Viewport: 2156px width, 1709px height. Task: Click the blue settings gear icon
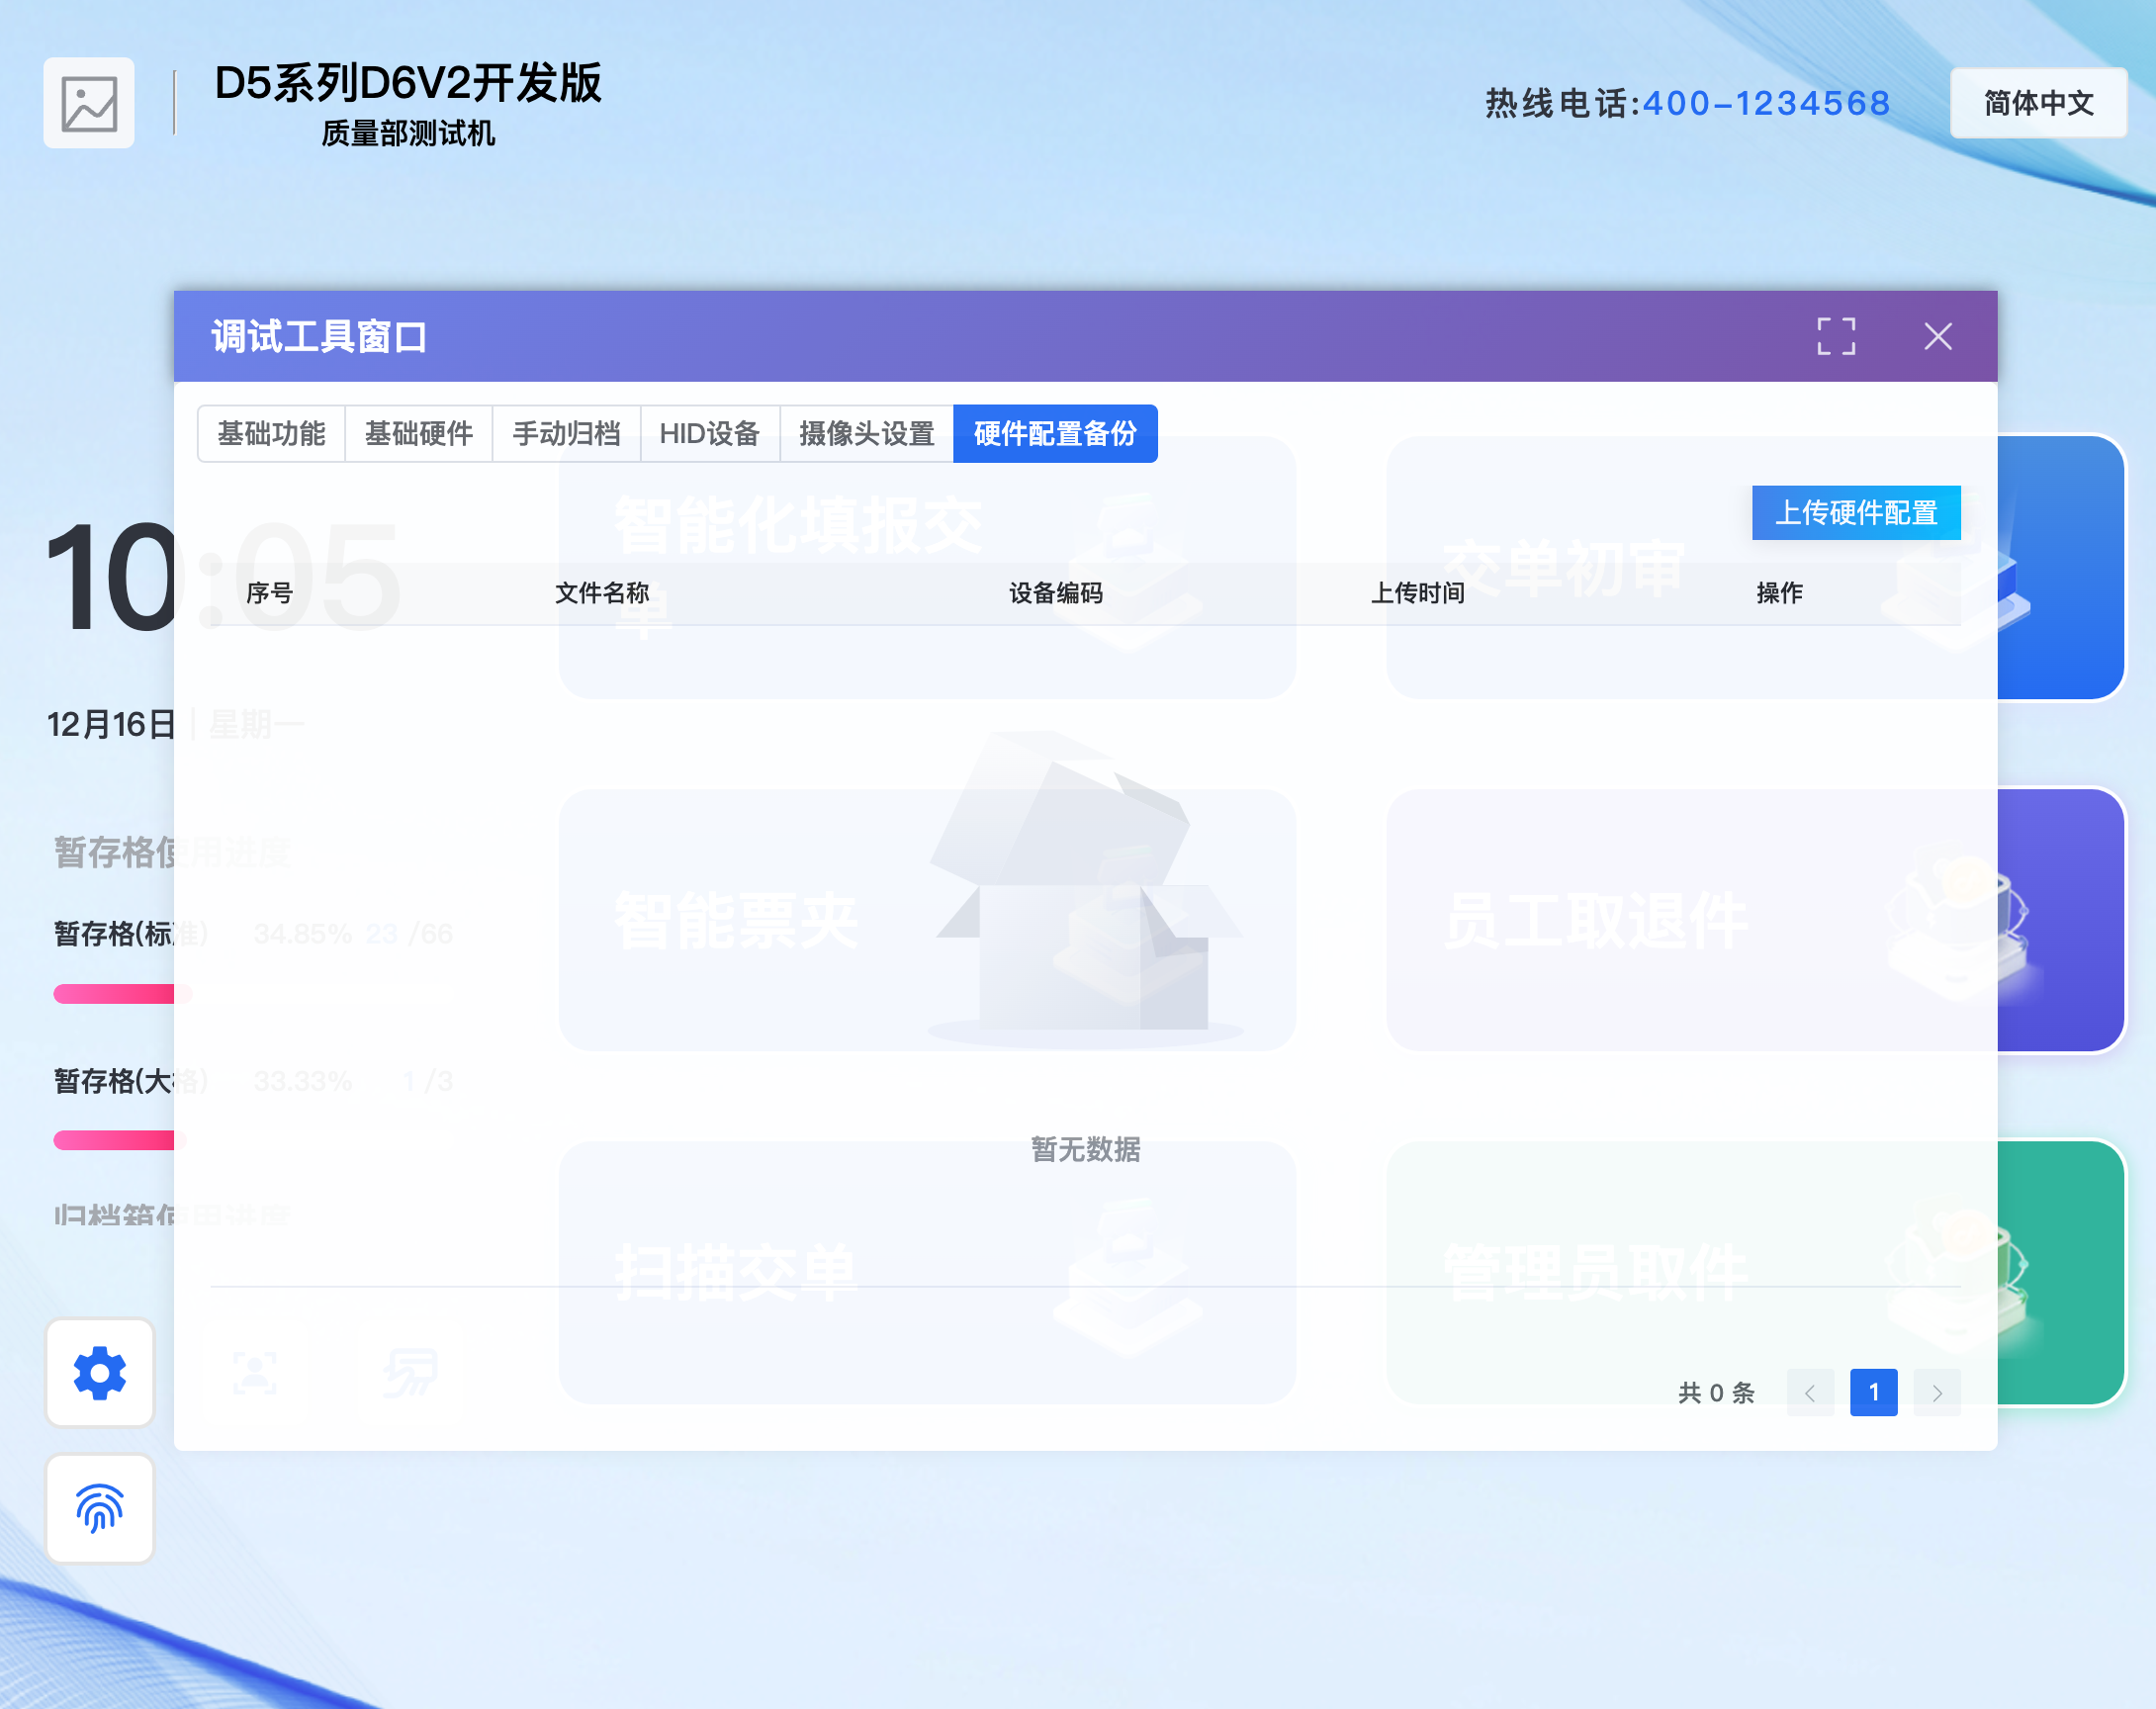pos(100,1372)
